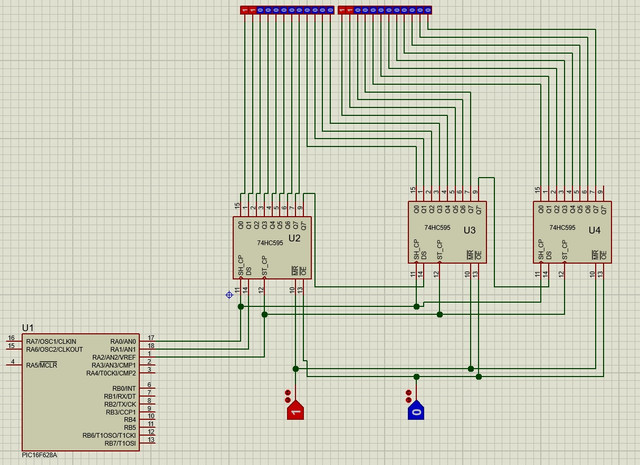
Task: Select the RA5/MCLR pin 4 on U1
Action: point(14,365)
